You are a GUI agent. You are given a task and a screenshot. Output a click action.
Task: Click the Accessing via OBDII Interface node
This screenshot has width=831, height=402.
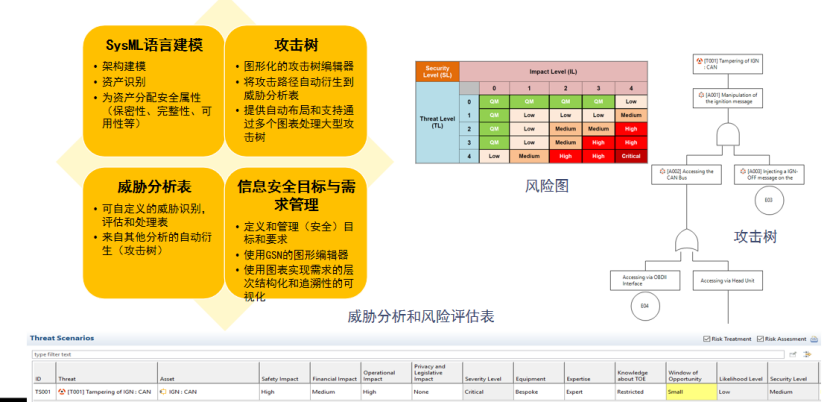(645, 280)
